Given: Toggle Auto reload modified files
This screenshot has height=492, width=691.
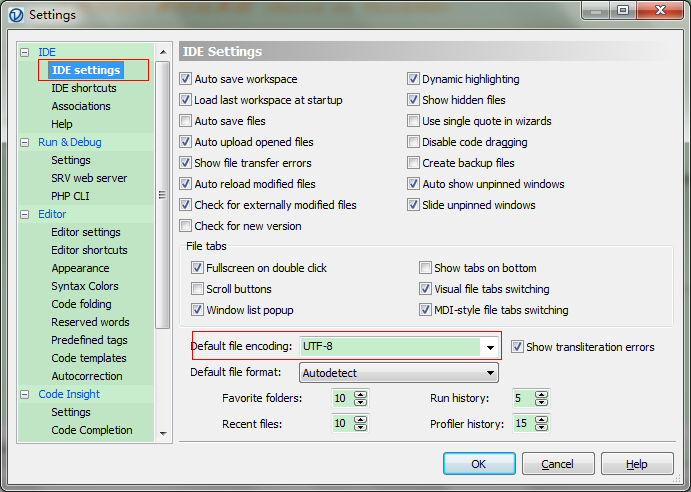Looking at the screenshot, I should 186,184.
